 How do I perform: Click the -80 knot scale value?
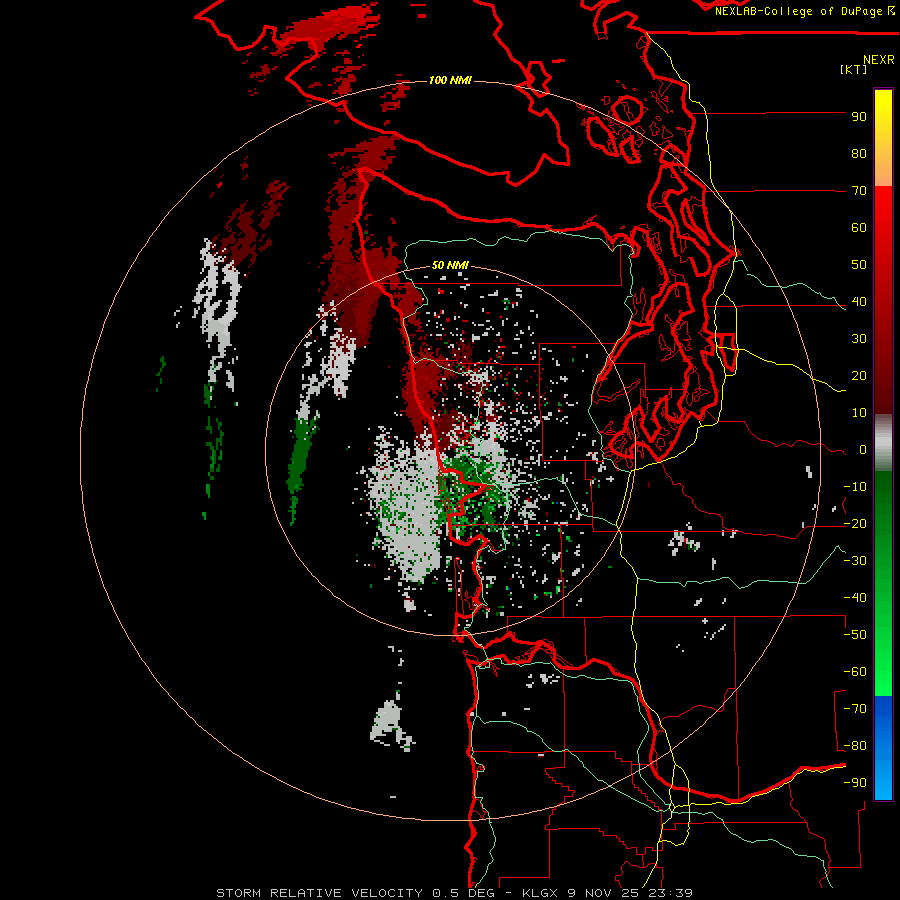click(x=855, y=746)
